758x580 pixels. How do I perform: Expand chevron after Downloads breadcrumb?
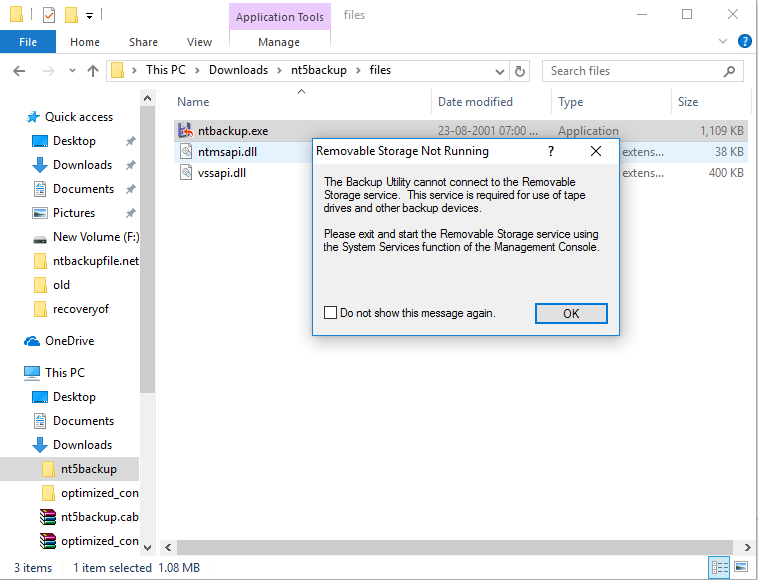click(279, 71)
